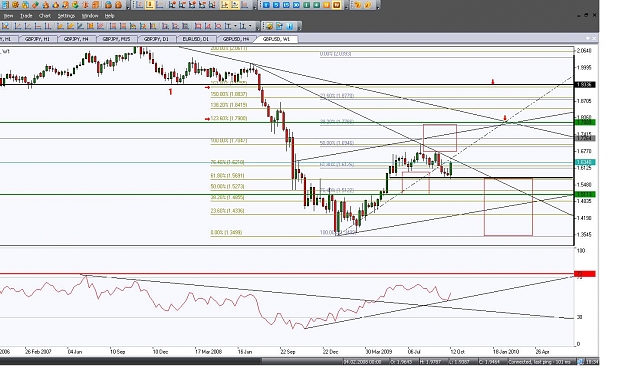
Task: Click the first icon of drawing toolbar
Action: click(6, 26)
